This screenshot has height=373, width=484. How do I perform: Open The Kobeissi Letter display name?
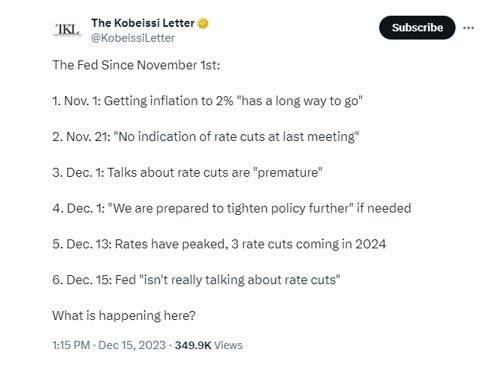click(x=143, y=23)
